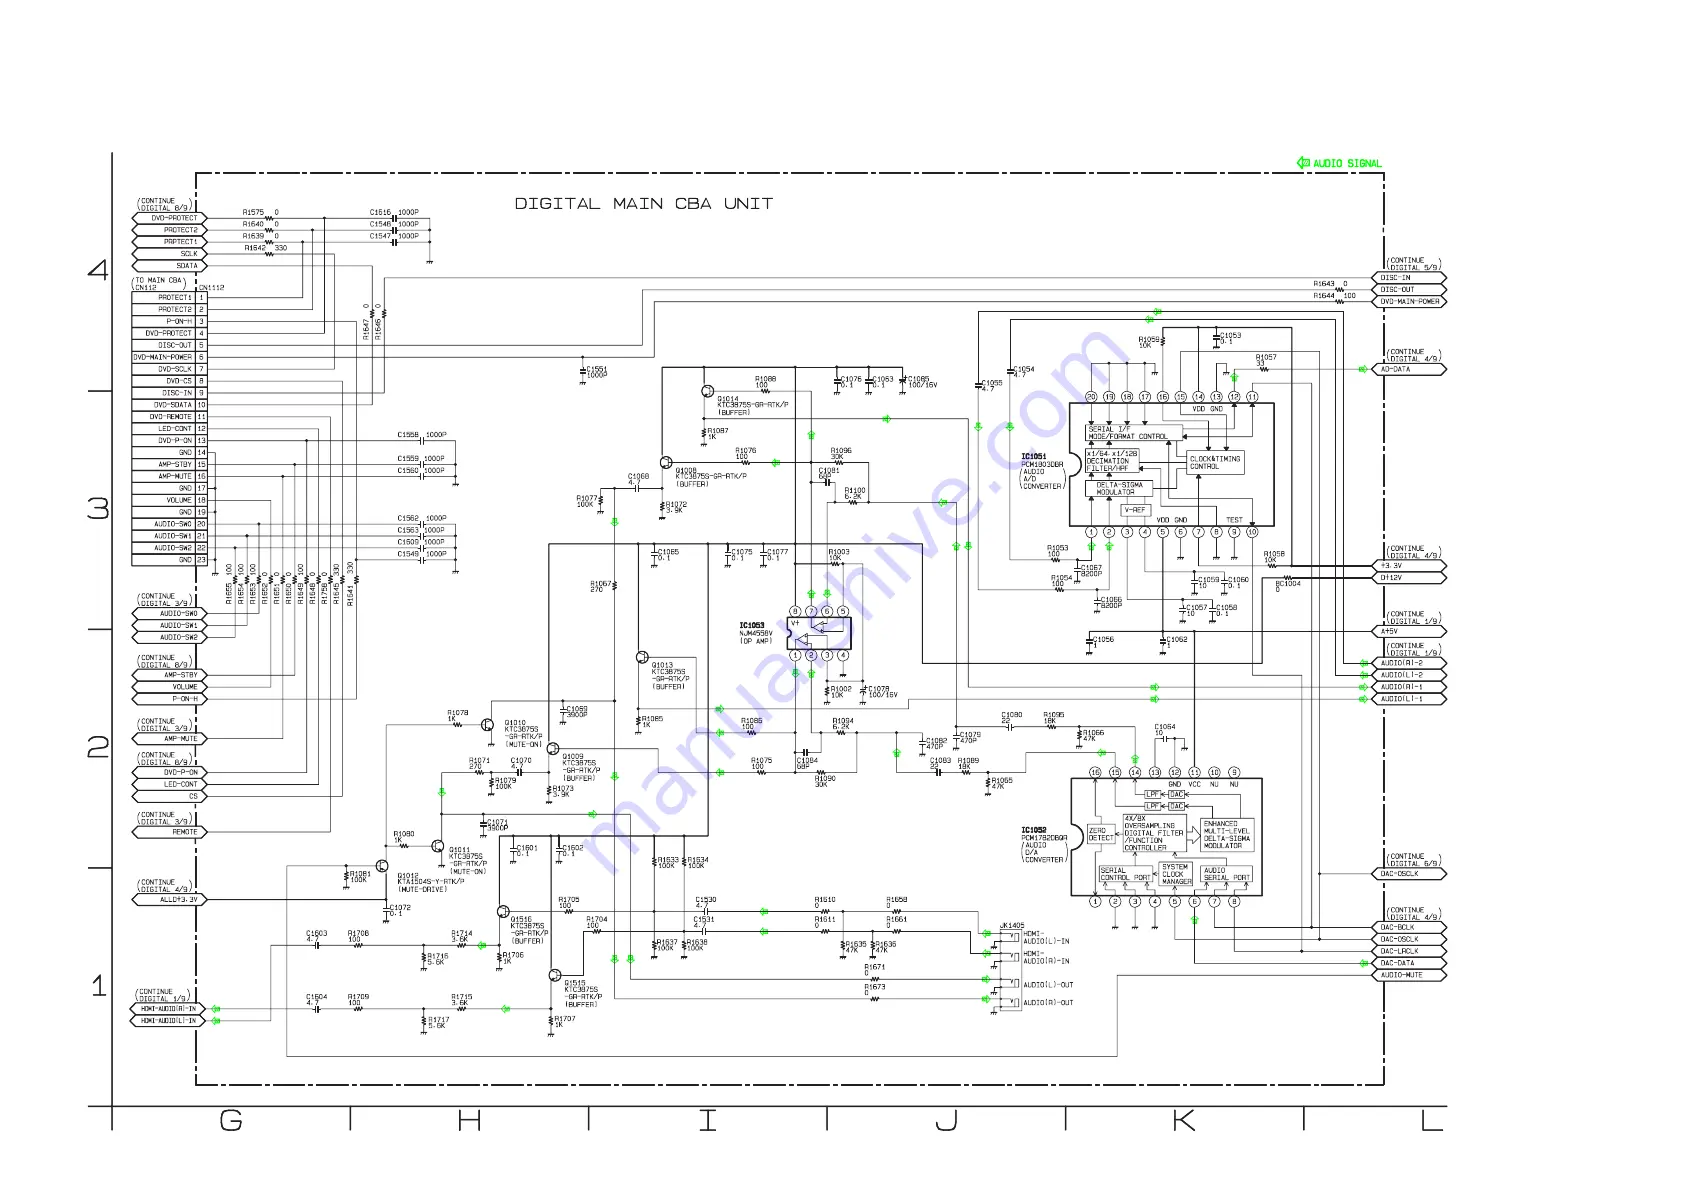Click the Q1012 mute-drive transistor symbol
This screenshot has width=1701, height=1191.
[x=382, y=866]
